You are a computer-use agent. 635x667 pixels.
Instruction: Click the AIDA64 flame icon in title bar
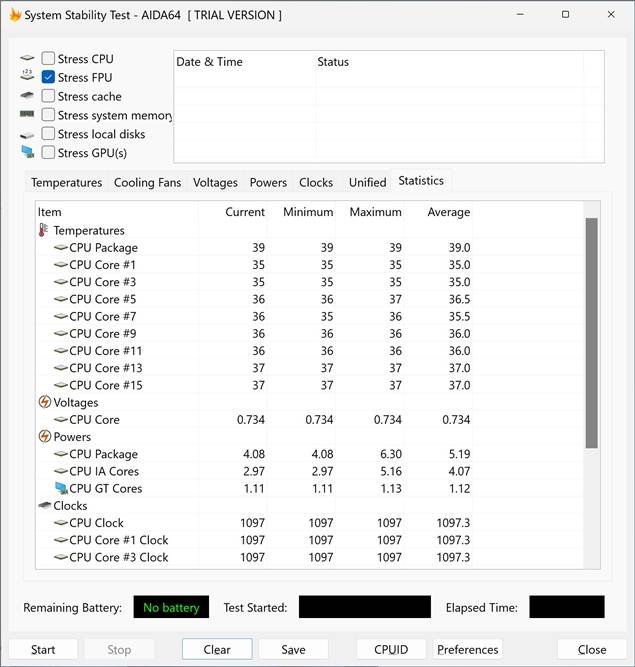pos(14,15)
